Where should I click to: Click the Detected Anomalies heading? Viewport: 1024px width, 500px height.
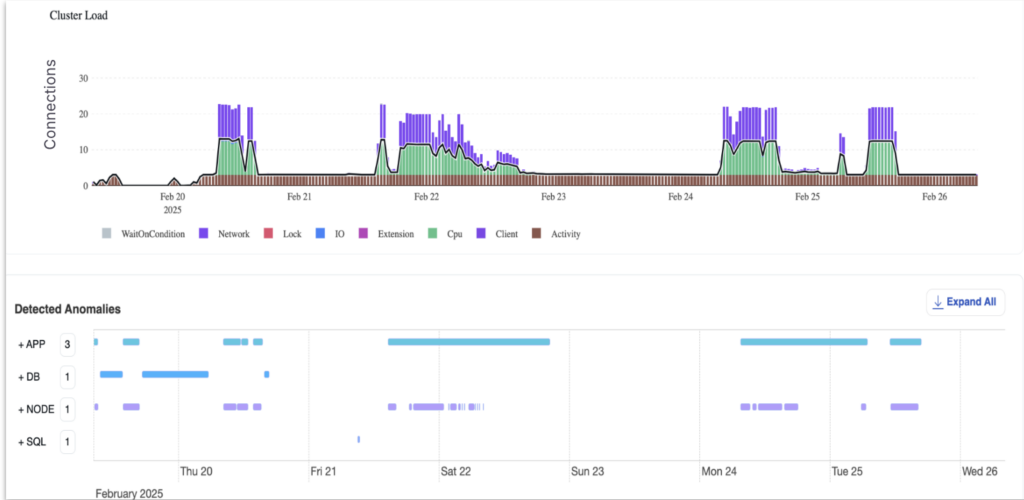click(x=67, y=309)
